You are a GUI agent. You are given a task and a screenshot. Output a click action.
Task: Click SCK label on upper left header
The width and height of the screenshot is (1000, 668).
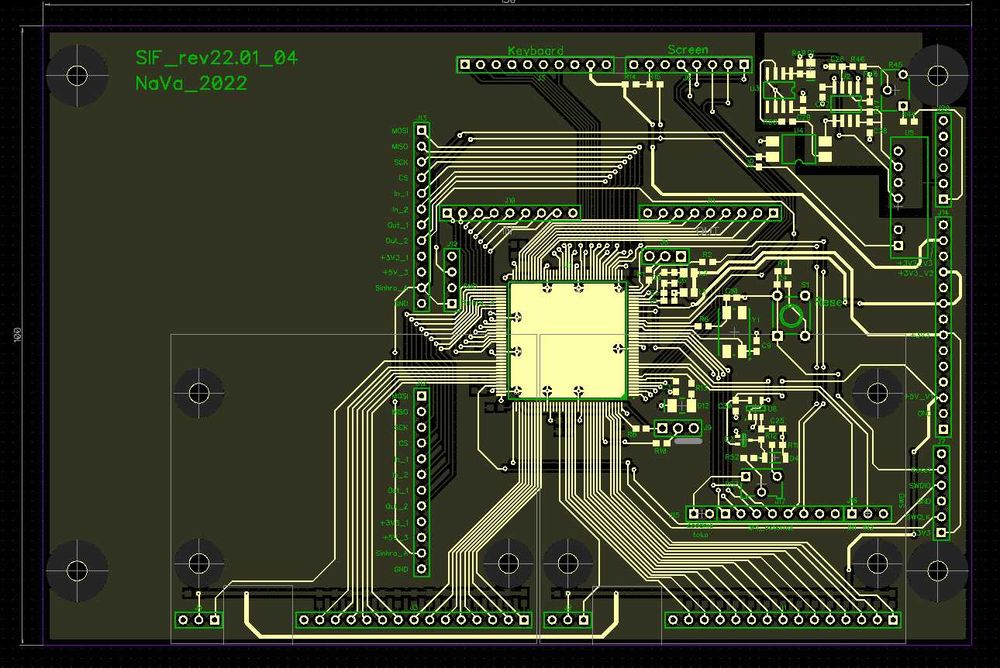pyautogui.click(x=401, y=163)
